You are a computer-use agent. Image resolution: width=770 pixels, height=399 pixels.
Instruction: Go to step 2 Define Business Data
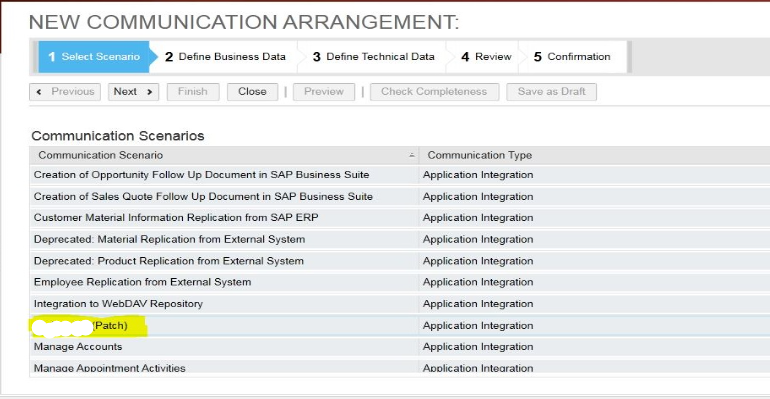pyautogui.click(x=225, y=57)
